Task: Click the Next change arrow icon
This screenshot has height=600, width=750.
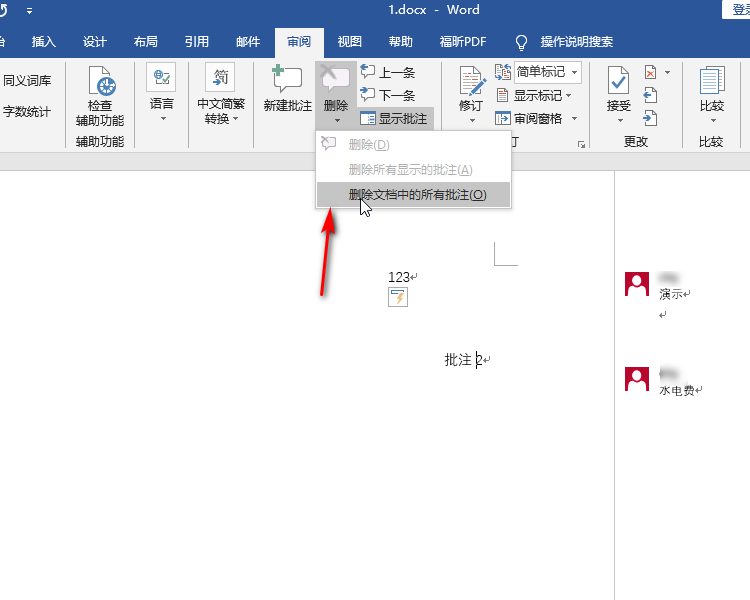Action: coord(650,118)
